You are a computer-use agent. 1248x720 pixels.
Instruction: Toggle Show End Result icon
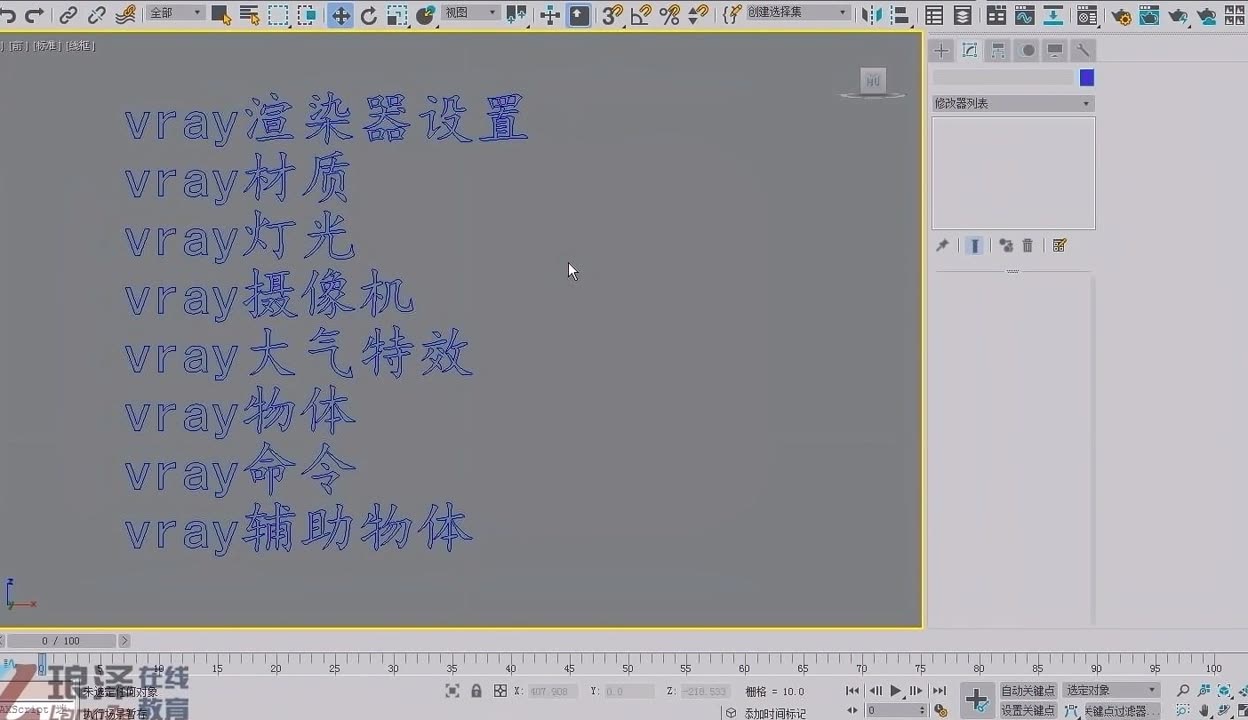pos(975,245)
